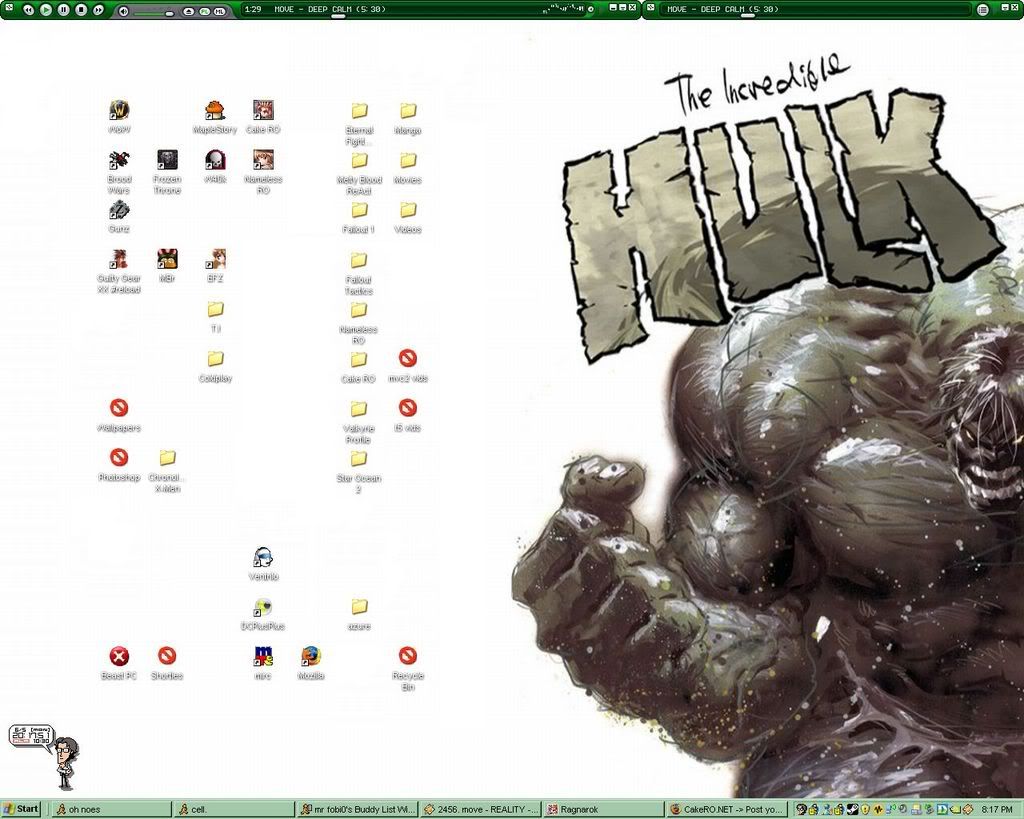The image size is (1024, 819).
Task: Switch to the CakeRO.NET browser taskbar button
Action: click(x=727, y=809)
